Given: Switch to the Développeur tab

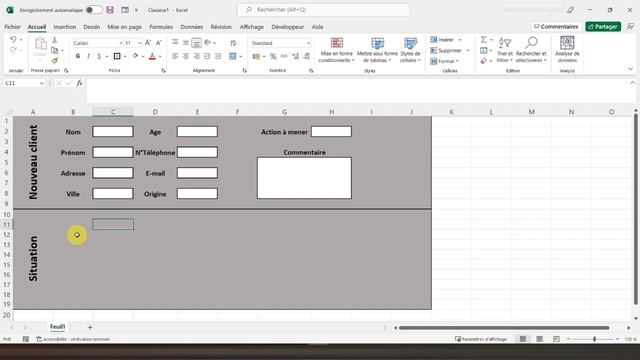Looking at the screenshot, I should [287, 27].
